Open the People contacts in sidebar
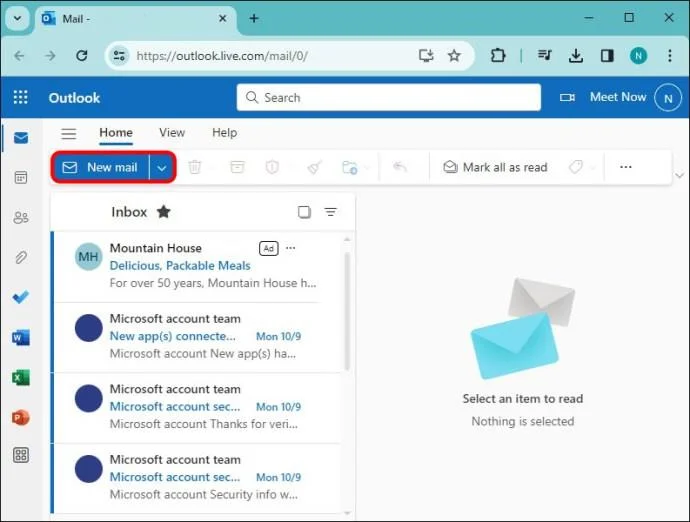The image size is (690, 522). pos(21,217)
